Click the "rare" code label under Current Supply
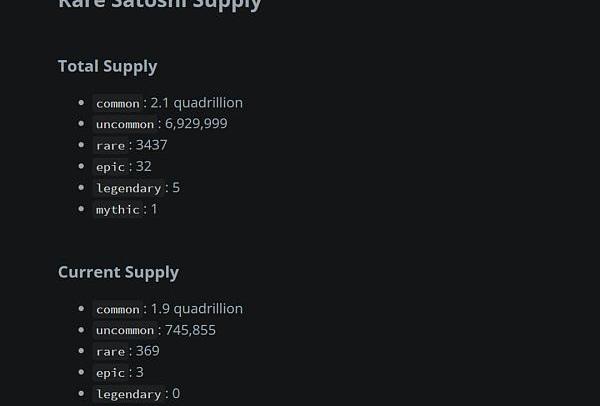The image size is (600, 406). coord(111,351)
